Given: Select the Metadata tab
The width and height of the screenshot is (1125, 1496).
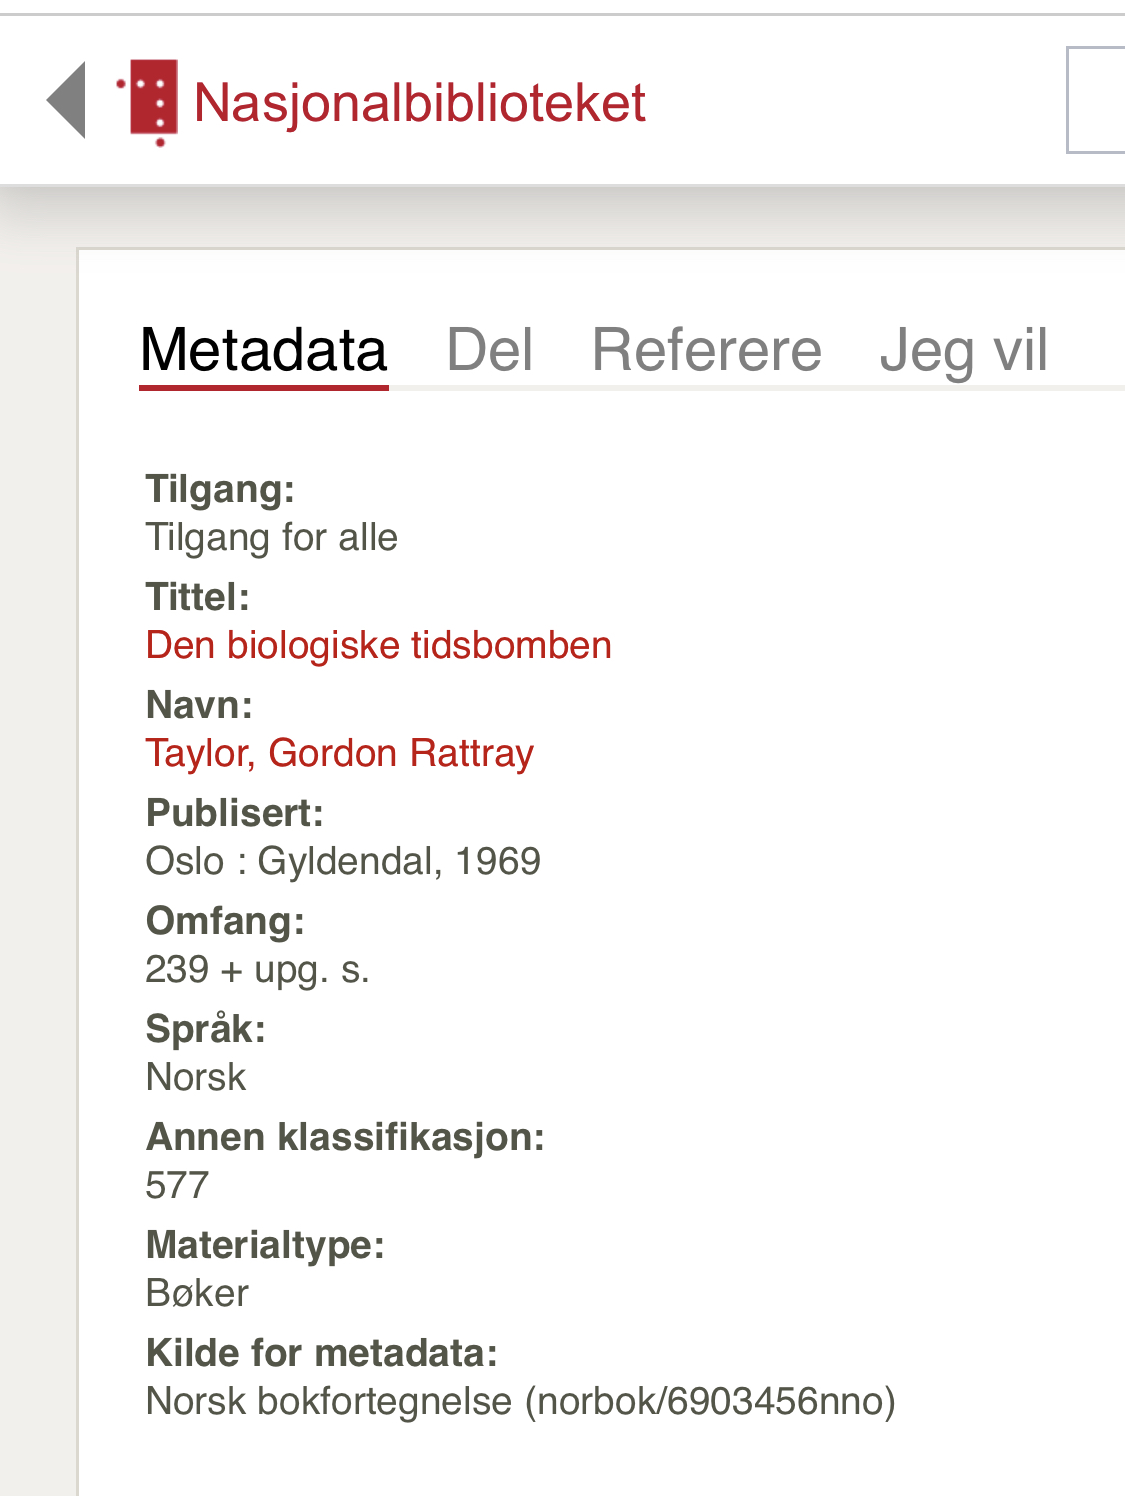Looking at the screenshot, I should [263, 351].
